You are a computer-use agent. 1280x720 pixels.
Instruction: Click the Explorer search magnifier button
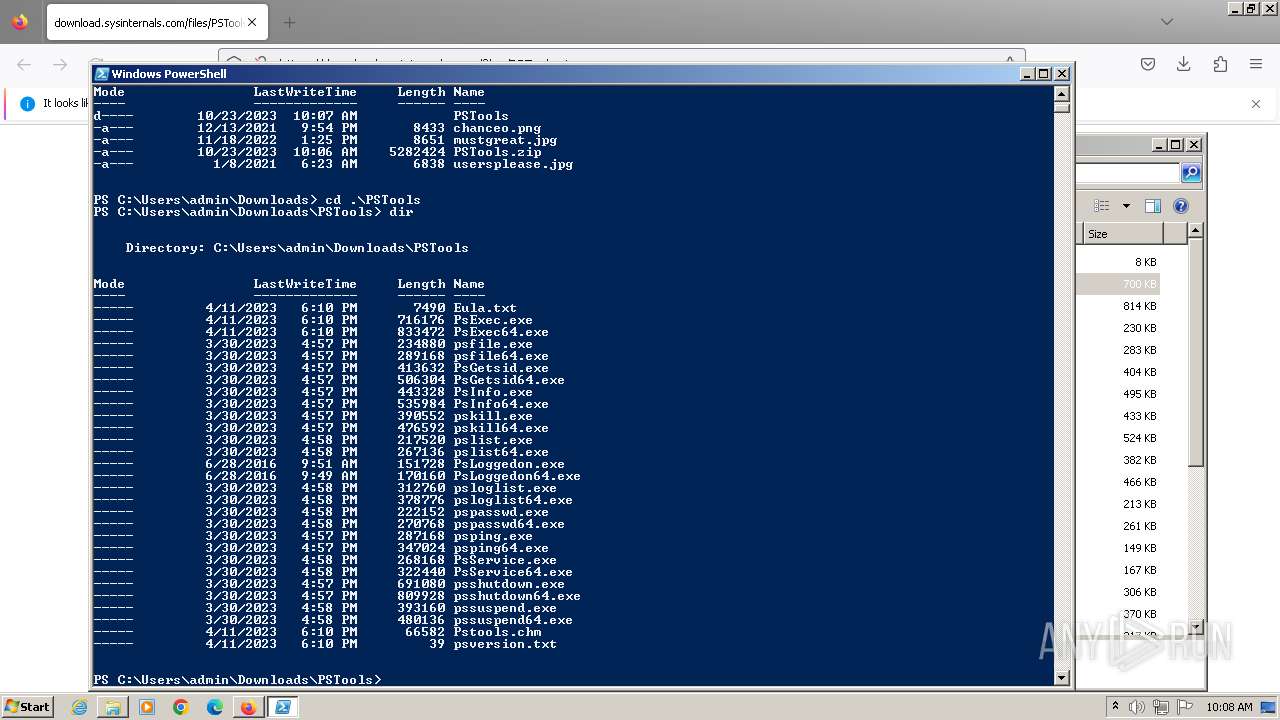(x=1190, y=173)
